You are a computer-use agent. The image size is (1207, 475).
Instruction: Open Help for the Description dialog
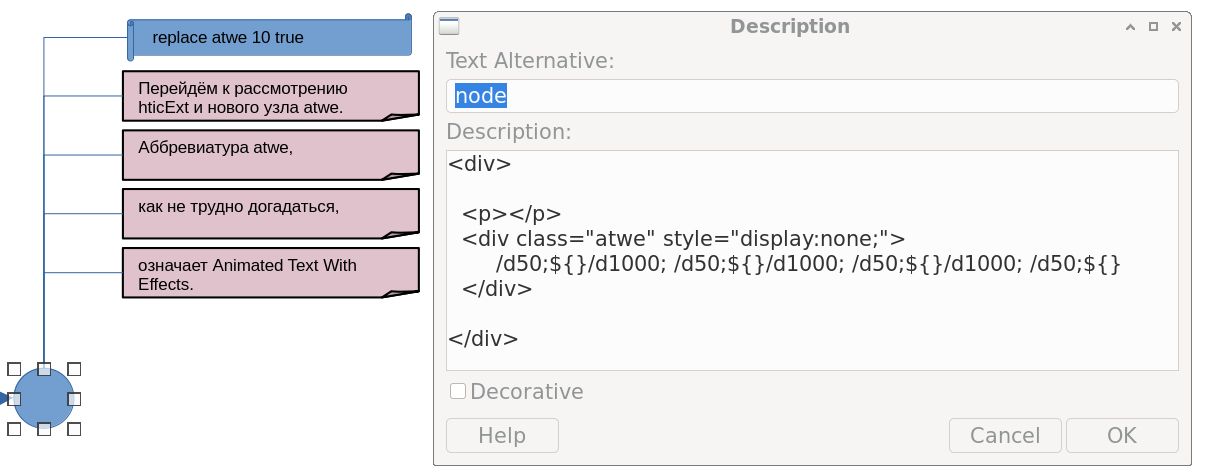(502, 435)
